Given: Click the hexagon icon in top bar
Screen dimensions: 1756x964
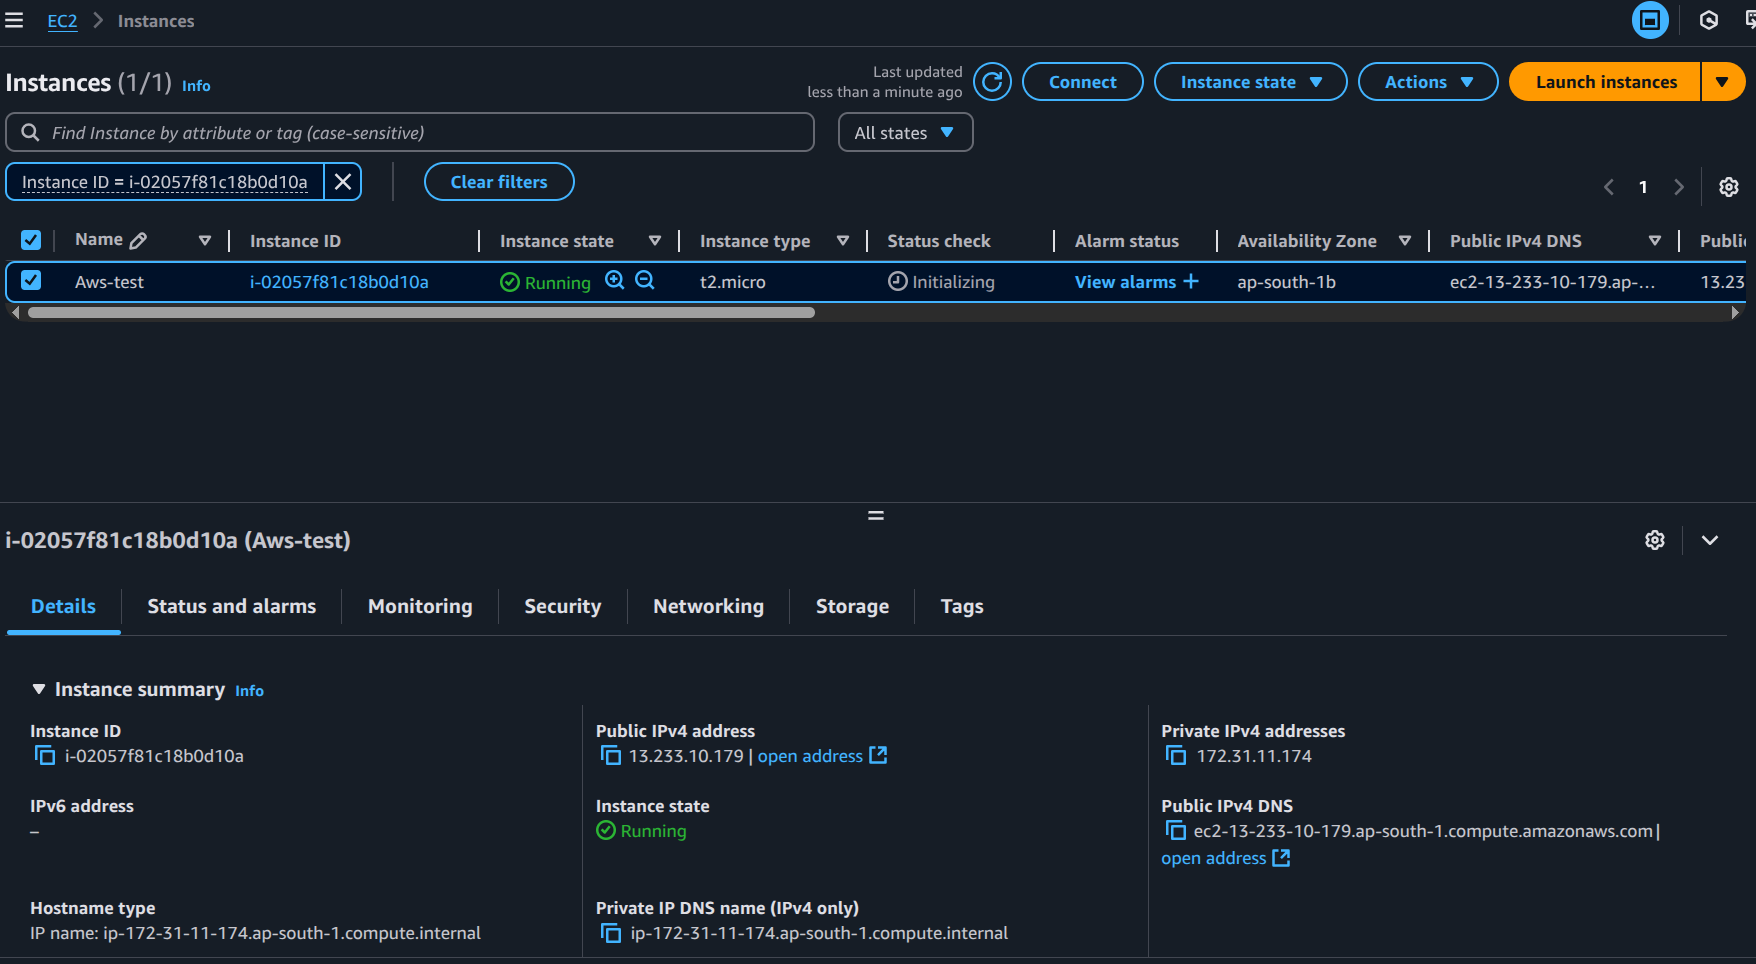Looking at the screenshot, I should point(1709,20).
